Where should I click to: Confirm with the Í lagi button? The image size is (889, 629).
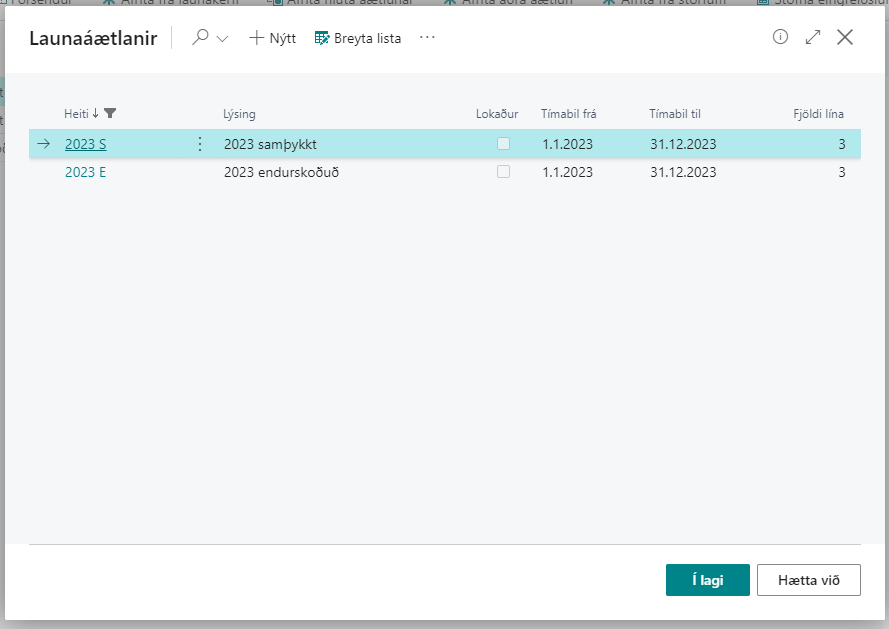click(x=707, y=580)
